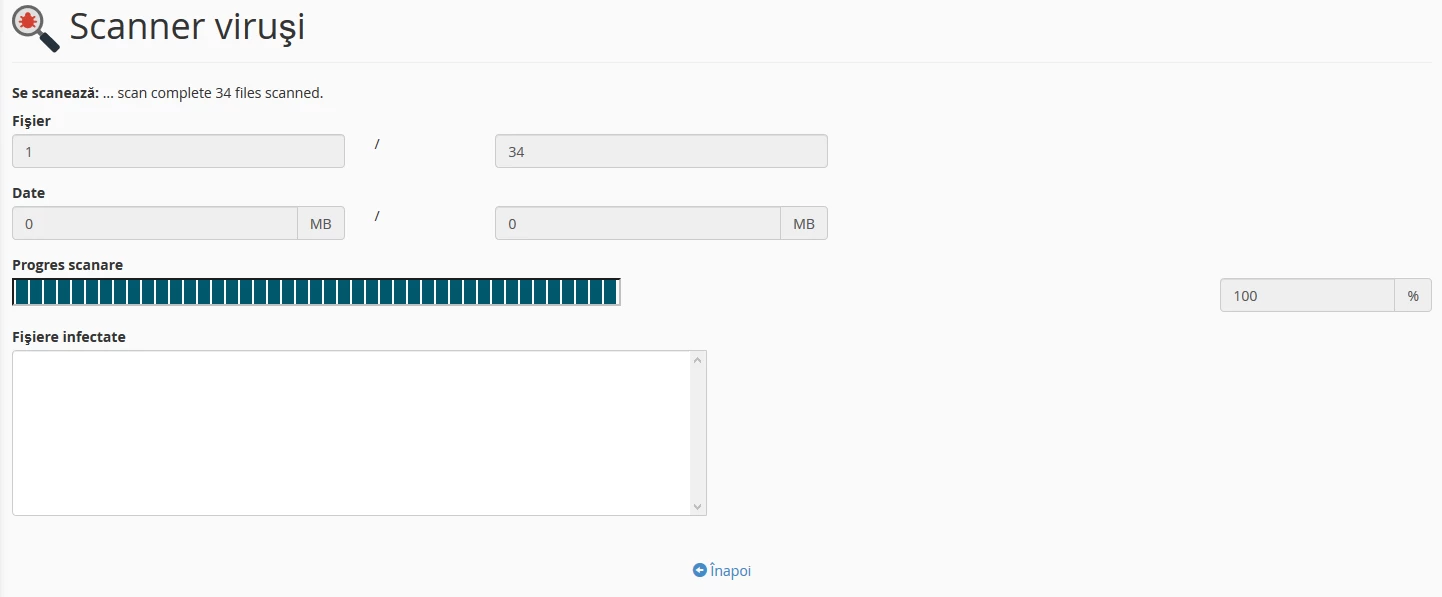1442x597 pixels.
Task: Click the progress percentage field showing 100
Action: point(1307,295)
